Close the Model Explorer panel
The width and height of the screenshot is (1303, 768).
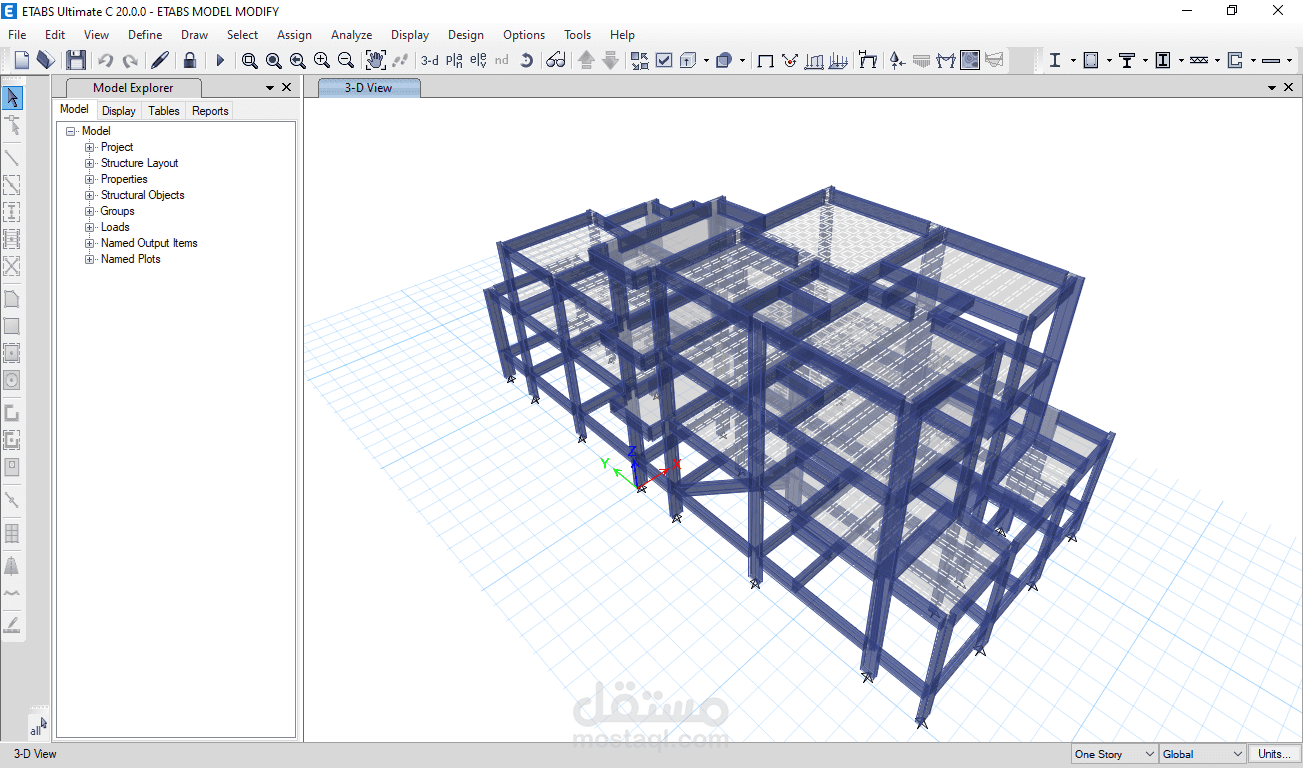(x=287, y=88)
